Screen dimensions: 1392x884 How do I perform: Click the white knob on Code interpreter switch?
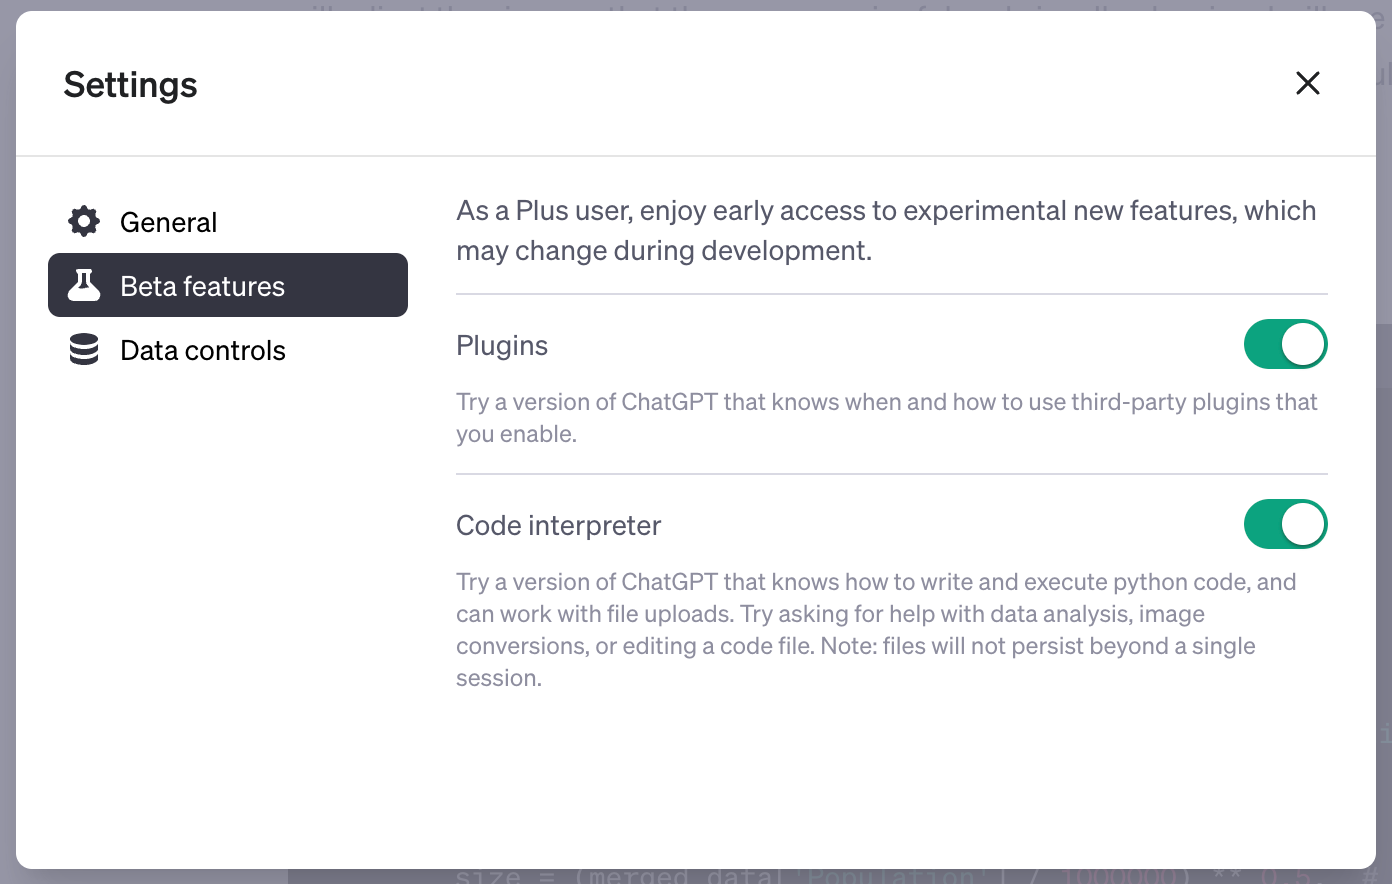1303,524
